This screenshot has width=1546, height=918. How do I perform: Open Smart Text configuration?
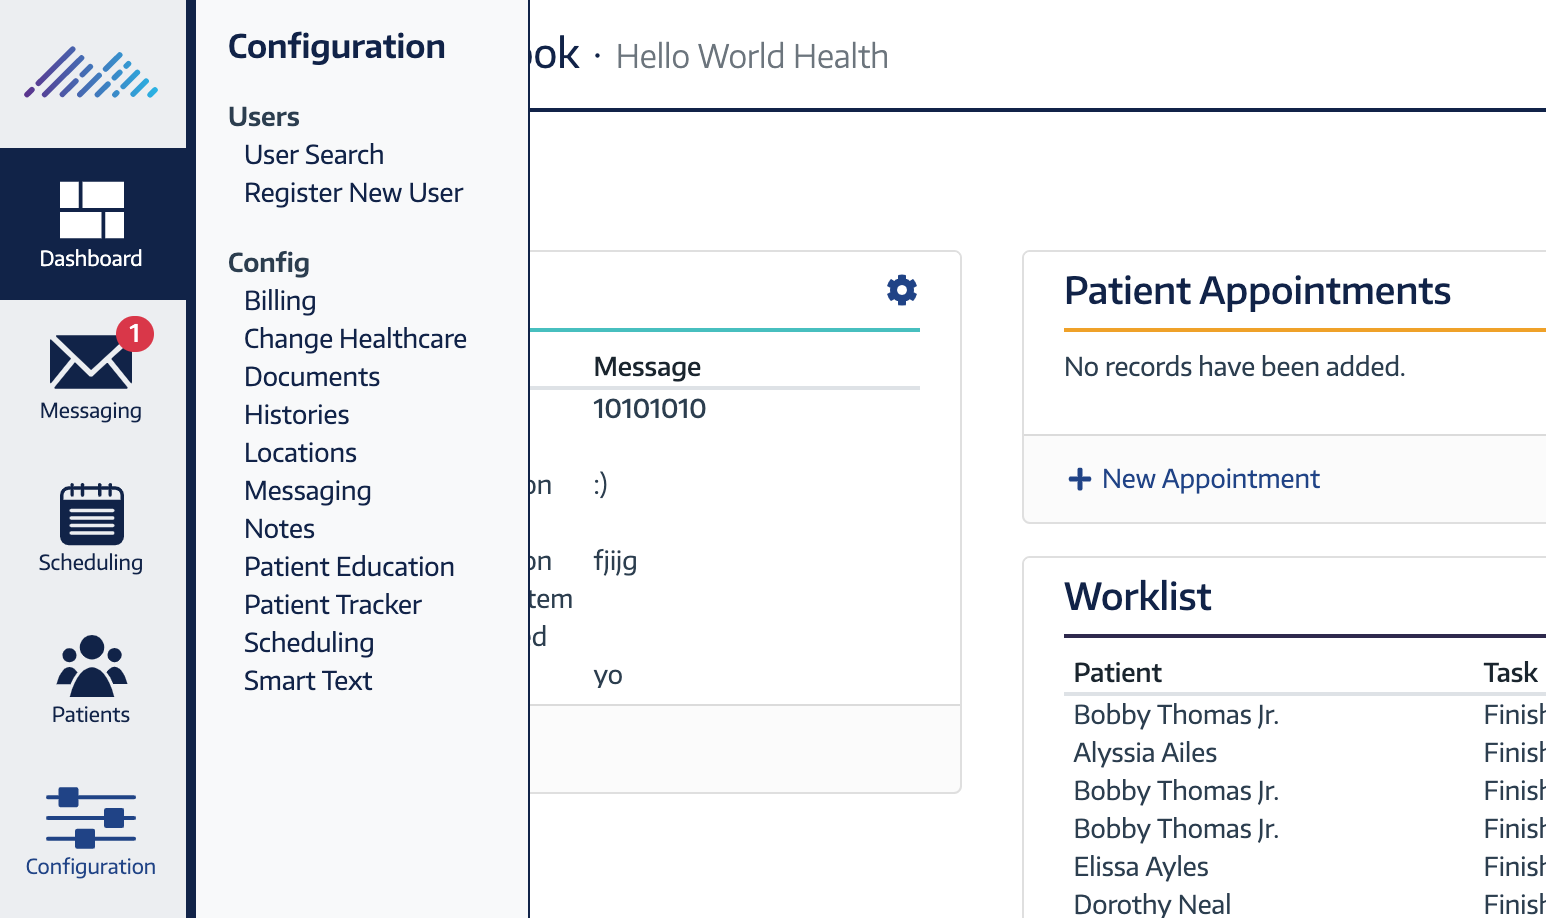tap(308, 681)
